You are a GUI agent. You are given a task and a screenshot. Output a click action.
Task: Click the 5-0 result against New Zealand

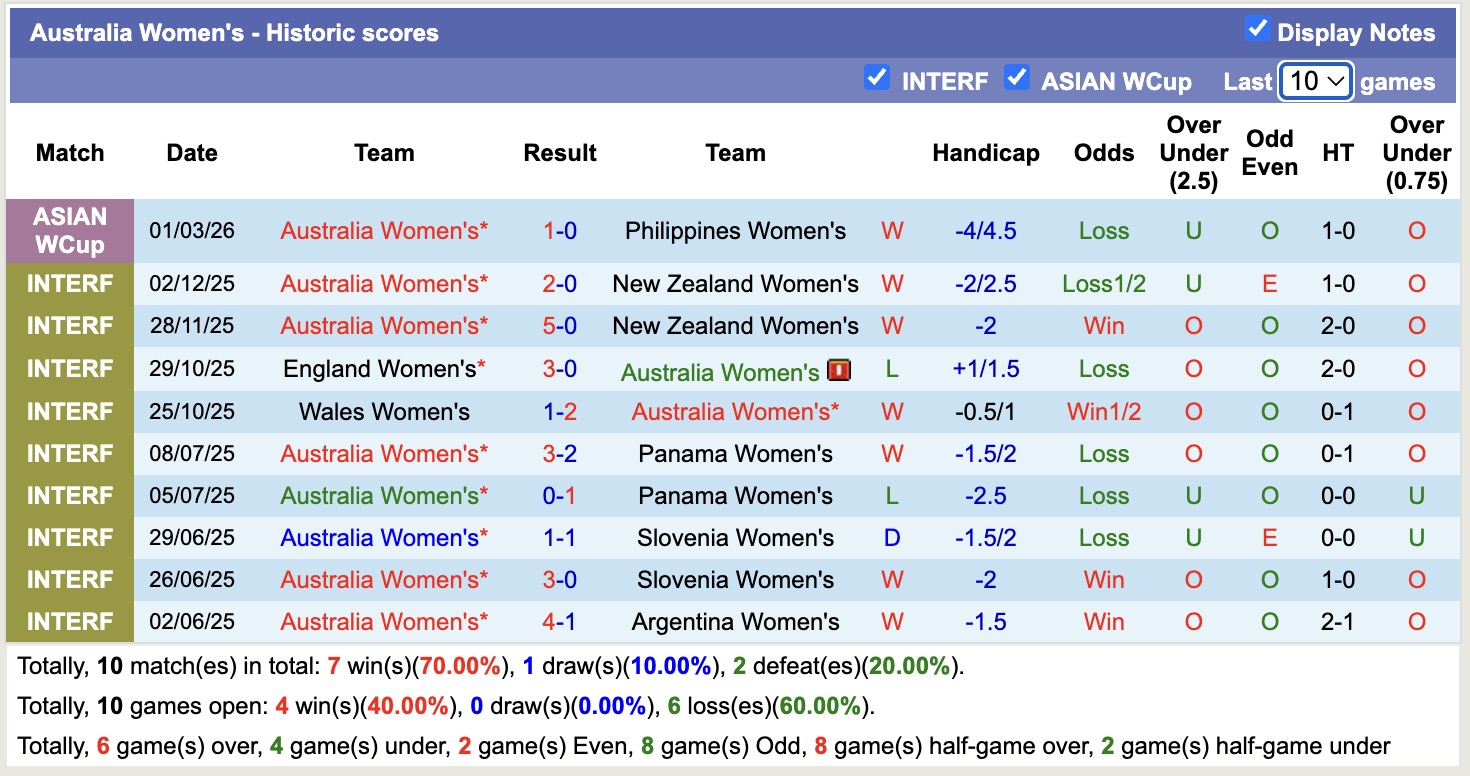[559, 326]
